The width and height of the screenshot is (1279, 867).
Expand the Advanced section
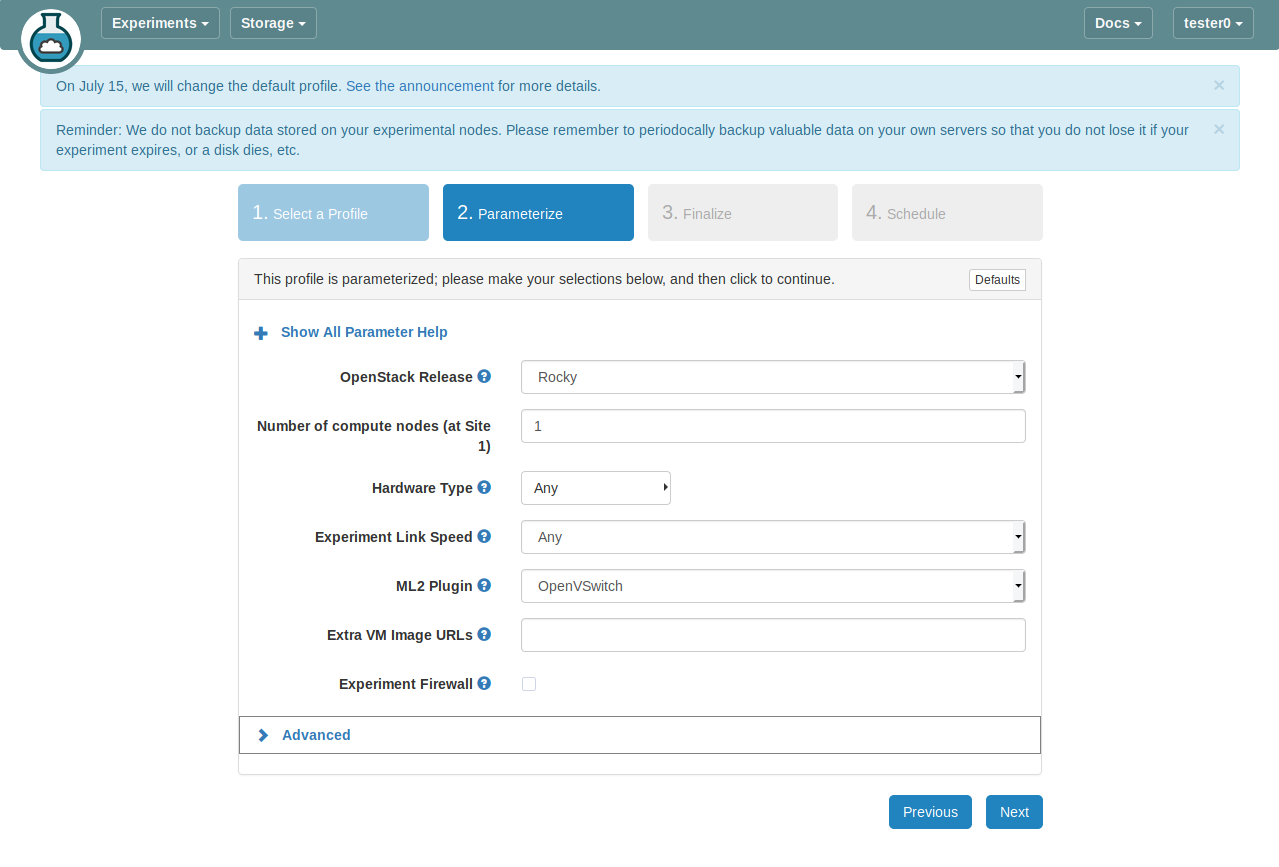[315, 735]
